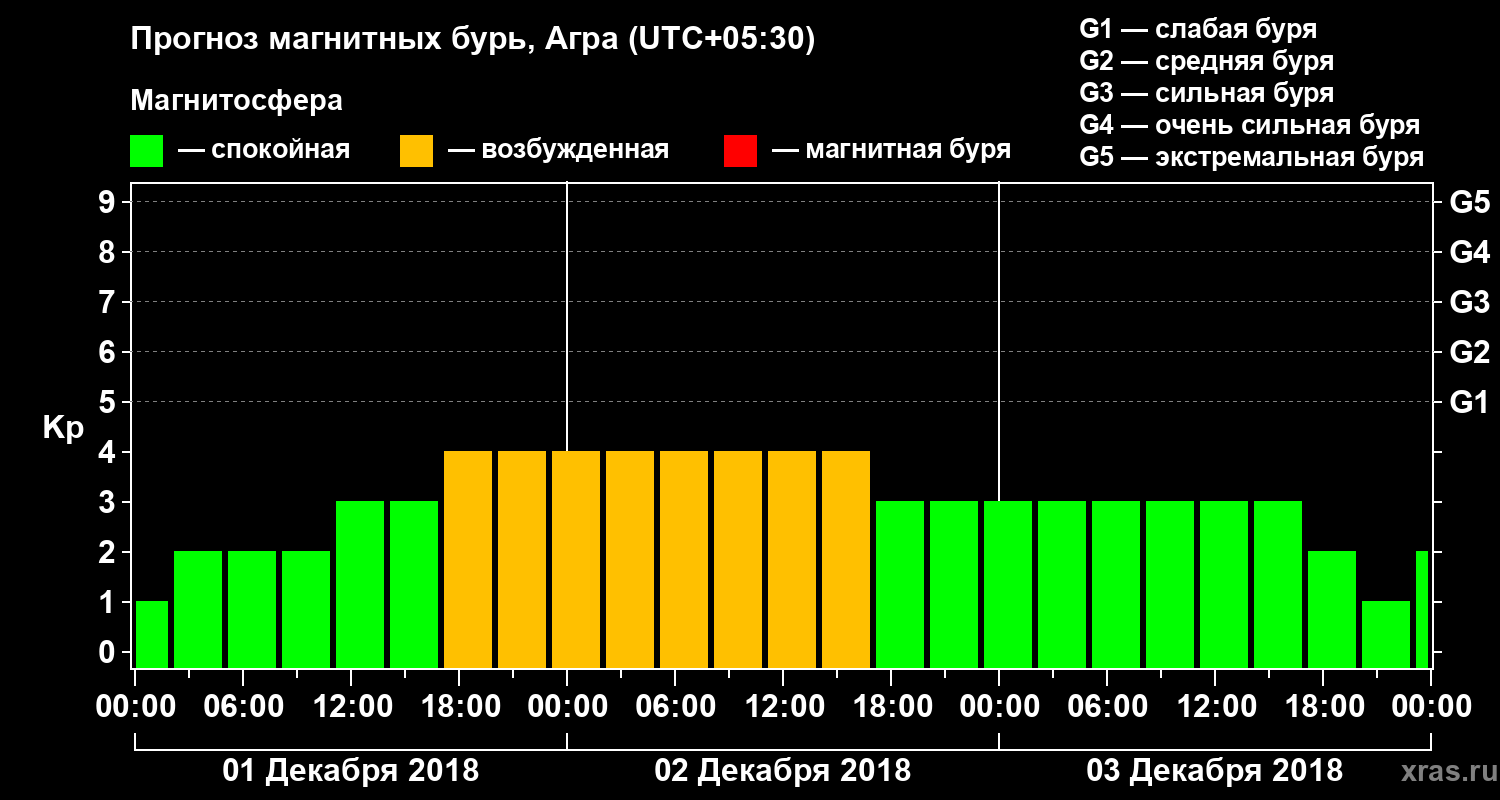Screen dimensions: 1500x800
Task: Click the Kp 2 bar above 18:00 on 03 Декабря
Action: pos(1332,609)
